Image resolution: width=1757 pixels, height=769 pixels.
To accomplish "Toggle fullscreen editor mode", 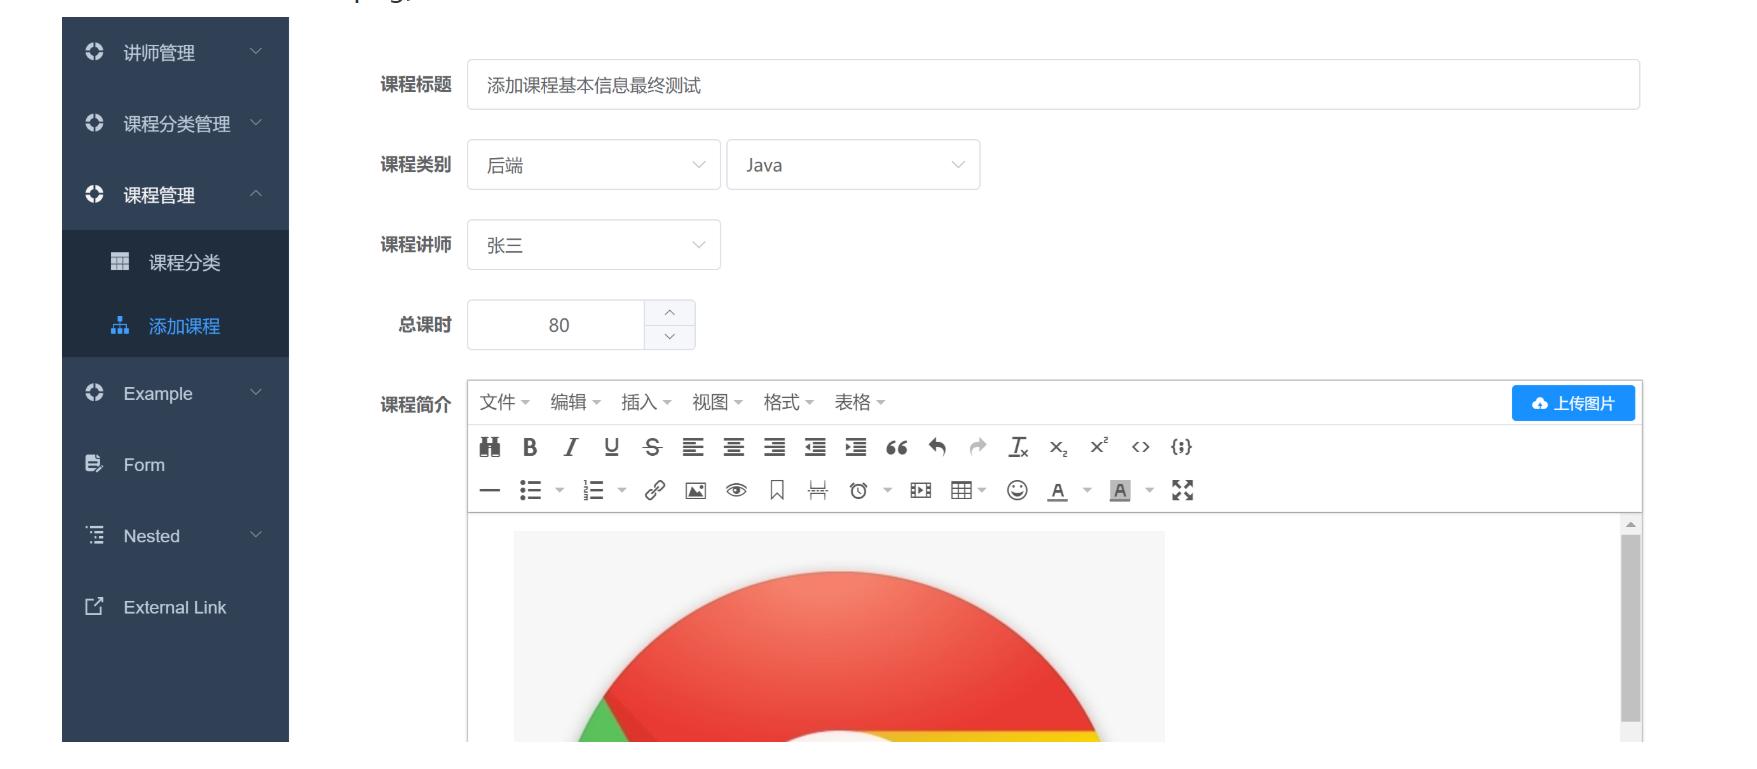I will 1182,490.
